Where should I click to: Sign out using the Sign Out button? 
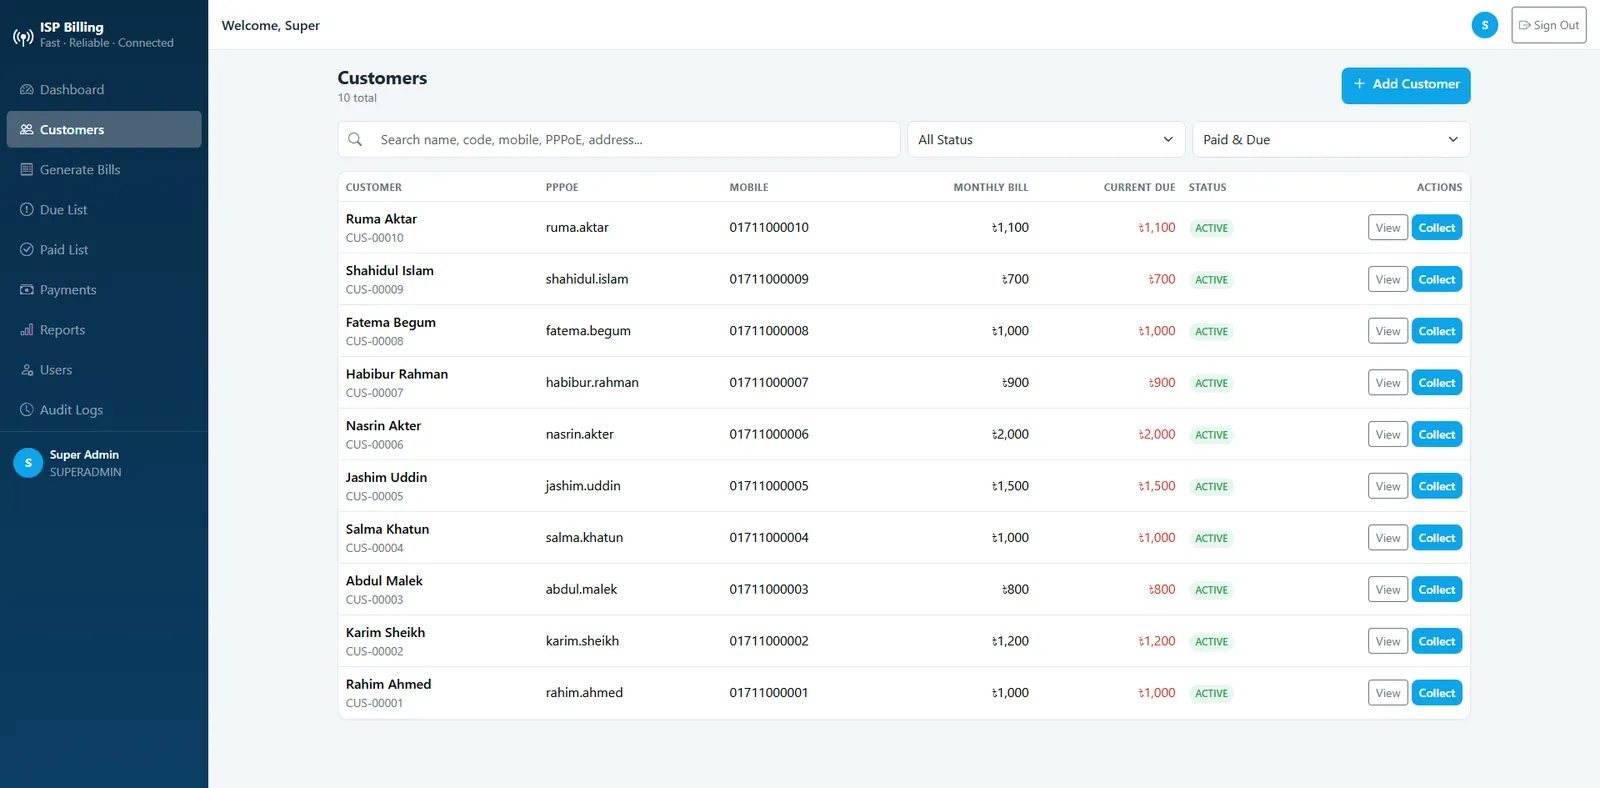pos(1549,25)
